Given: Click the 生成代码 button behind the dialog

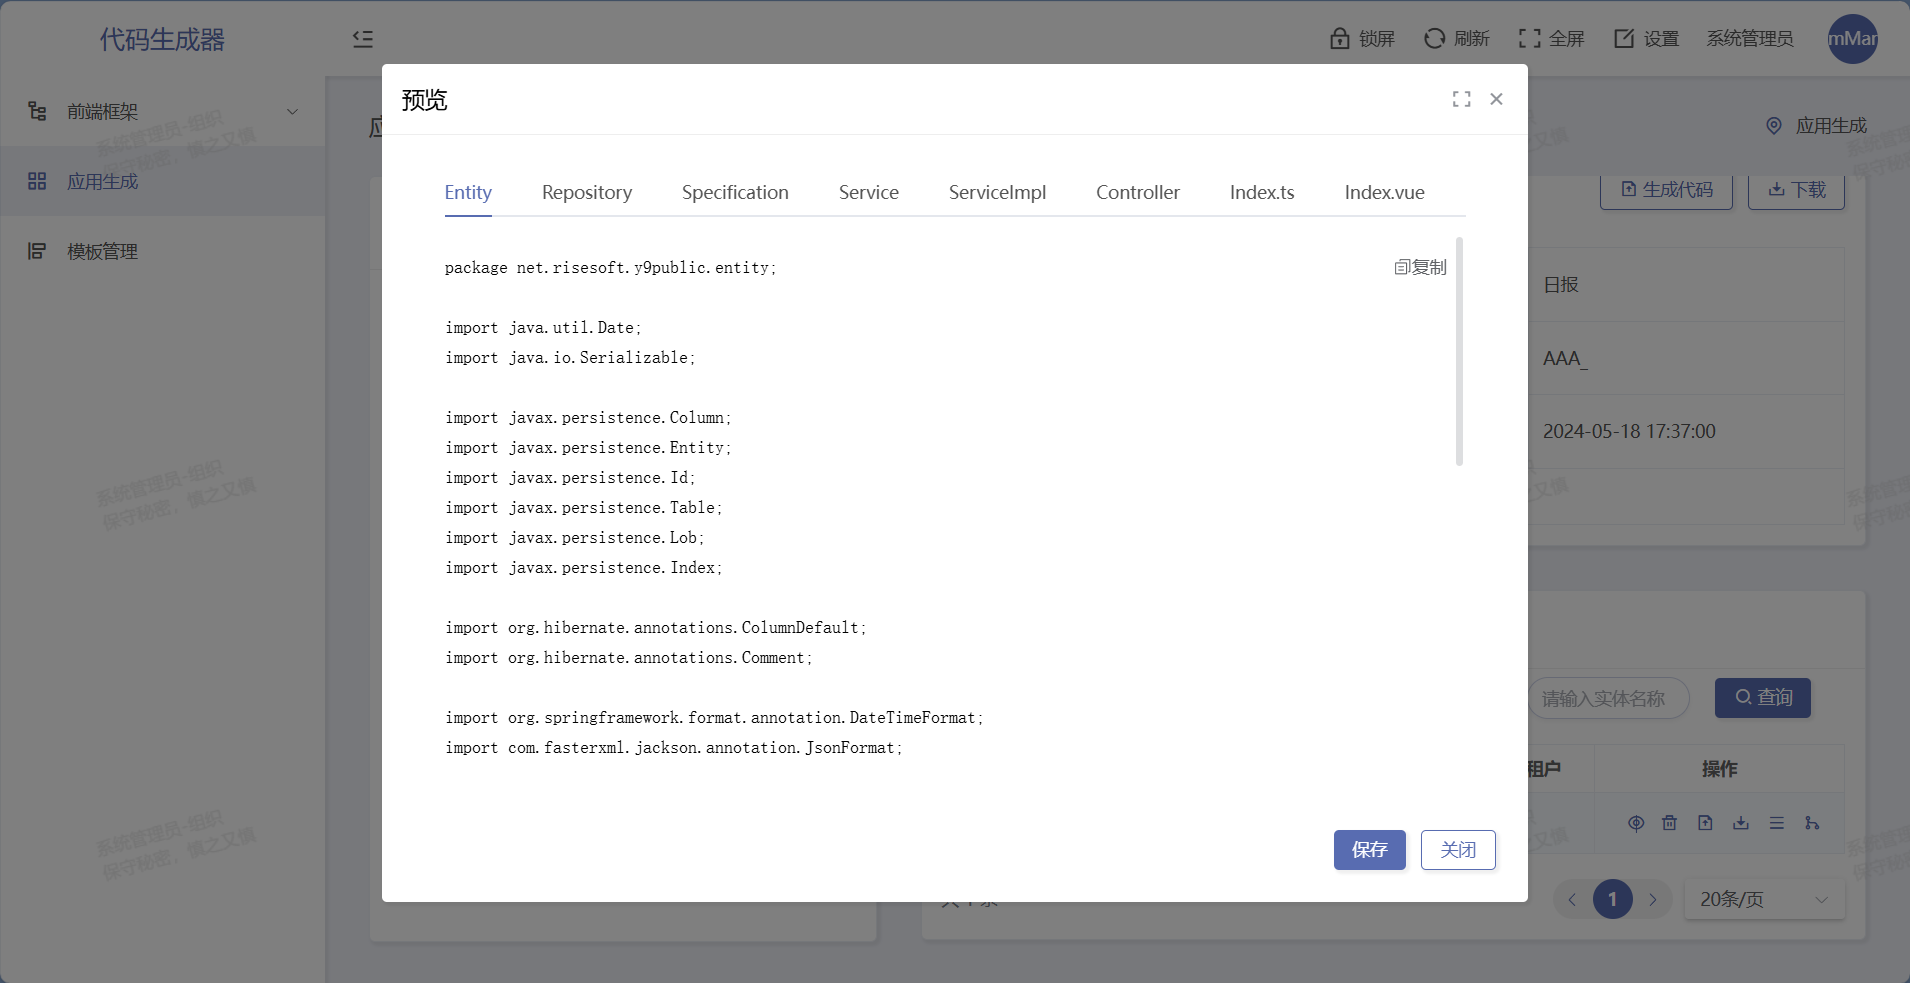Looking at the screenshot, I should (x=1666, y=190).
